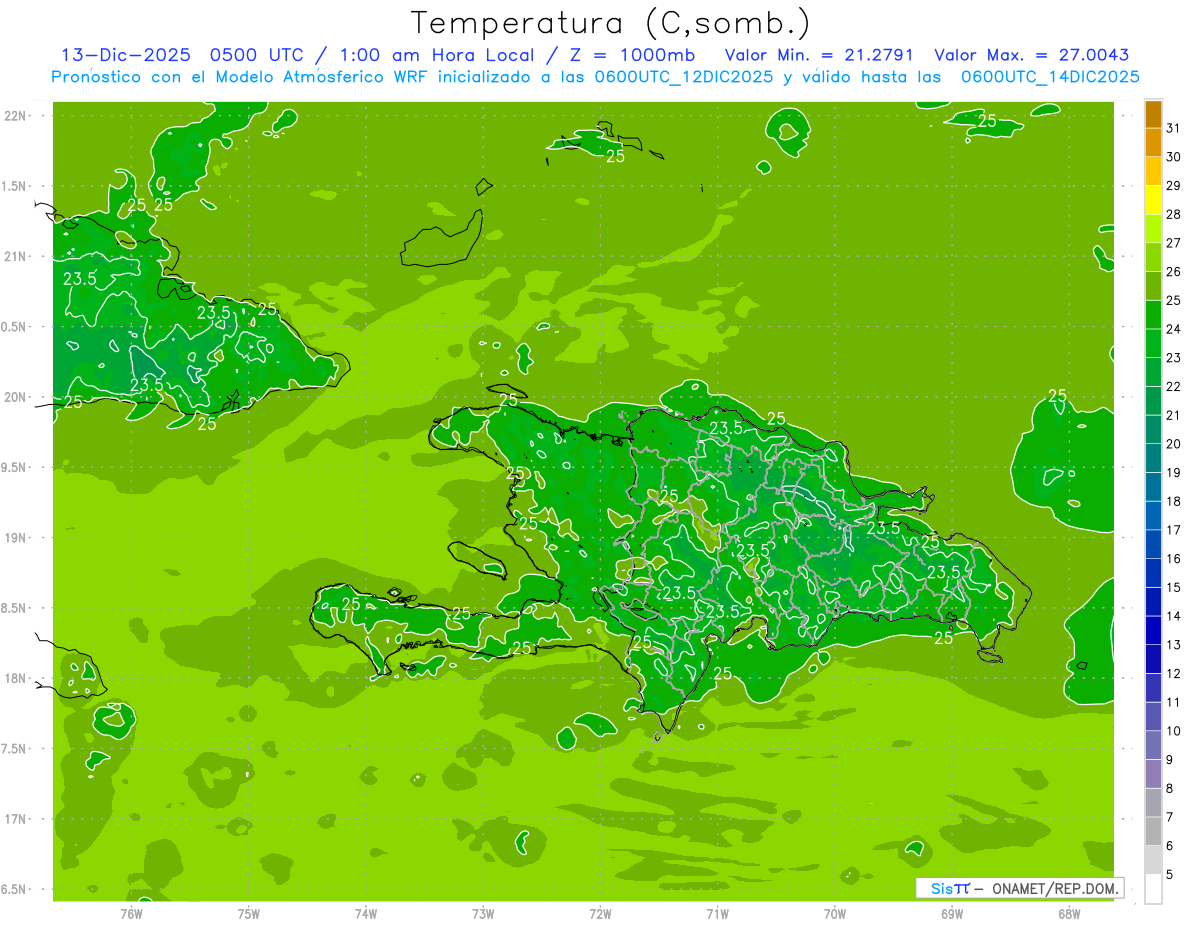Click the 68W longitude axis label
This screenshot has height=927, width=1200.
1069,913
